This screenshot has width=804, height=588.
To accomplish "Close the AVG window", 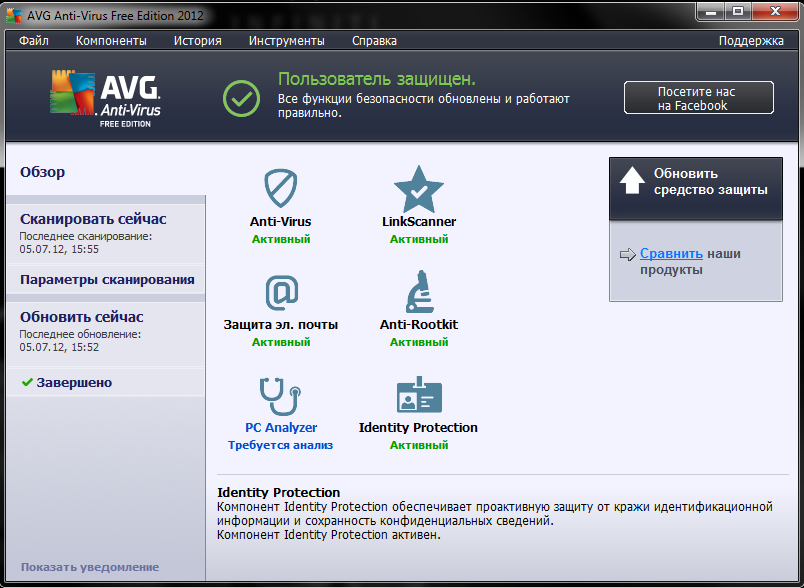I will 775,11.
